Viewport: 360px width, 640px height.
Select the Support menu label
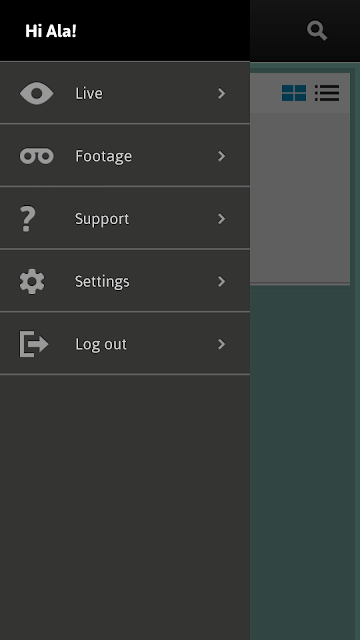(x=102, y=219)
